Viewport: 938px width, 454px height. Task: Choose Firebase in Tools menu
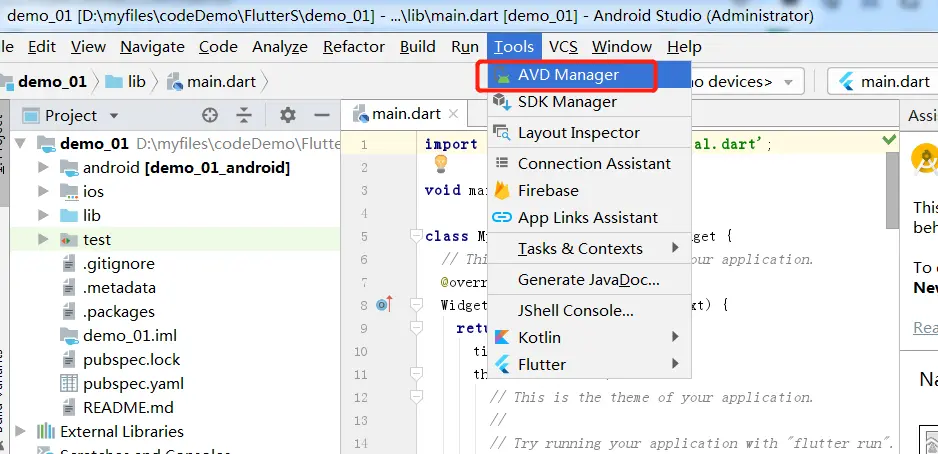(589, 190)
